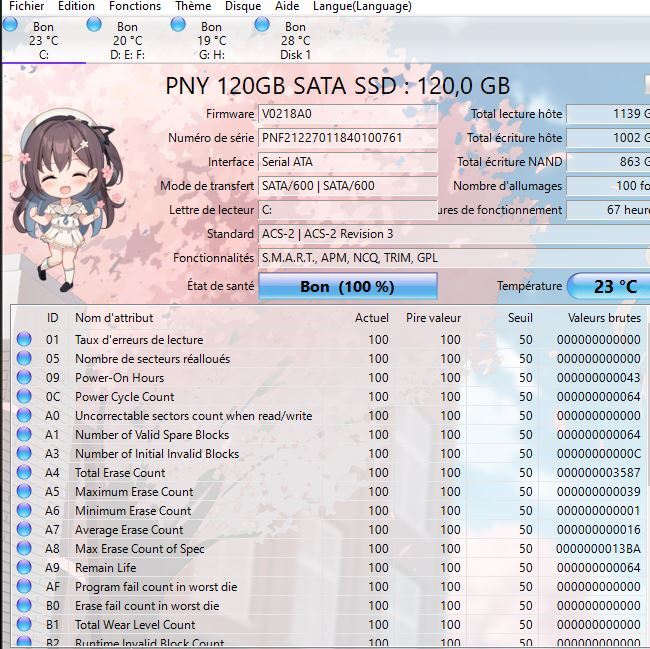The width and height of the screenshot is (650, 649).
Task: Click the blue status orb for D: E: F:
Action: [94, 24]
